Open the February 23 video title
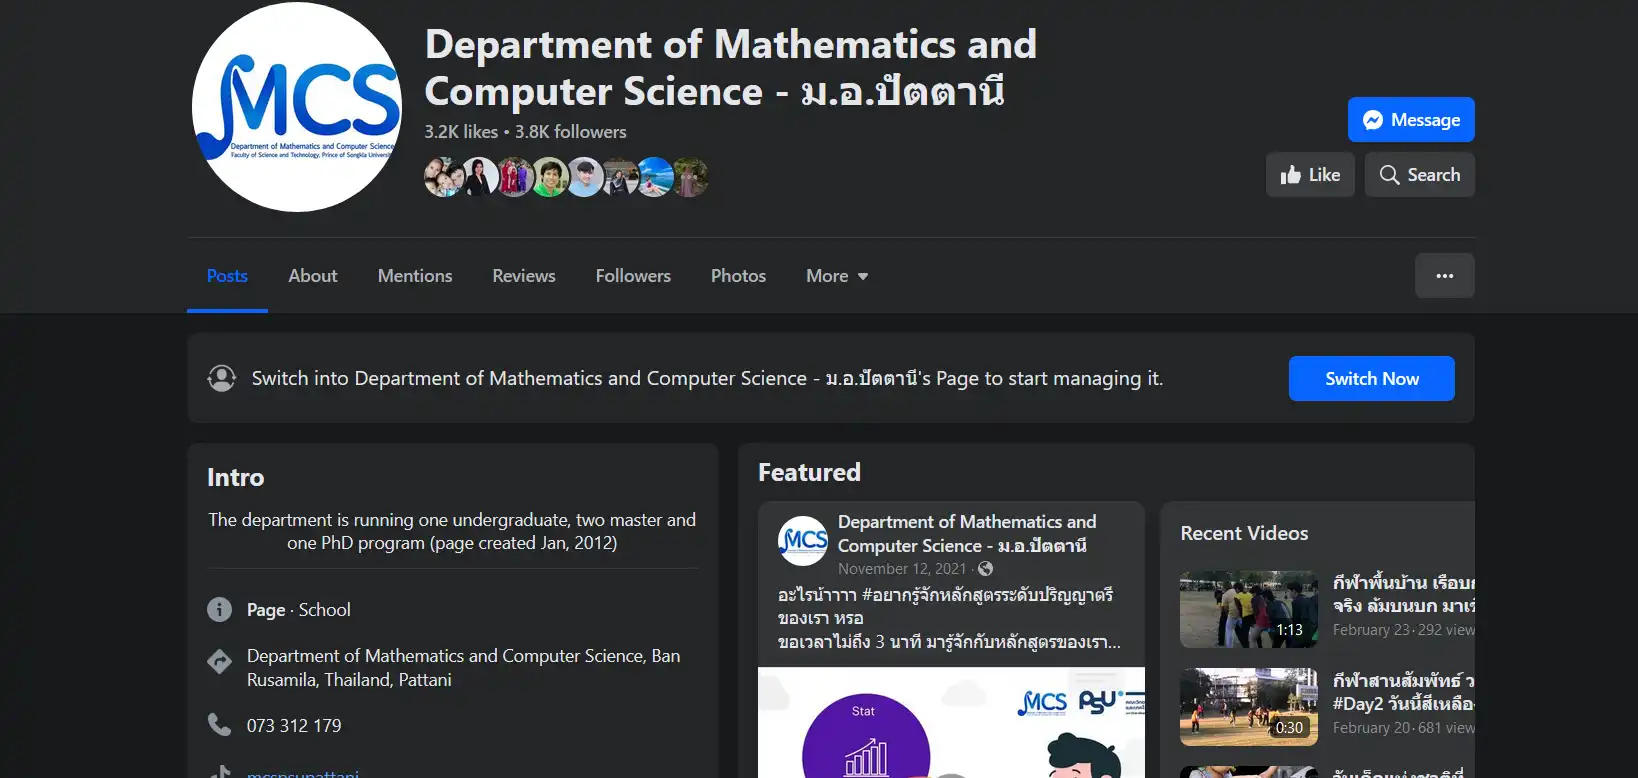Image resolution: width=1638 pixels, height=778 pixels. click(1403, 594)
